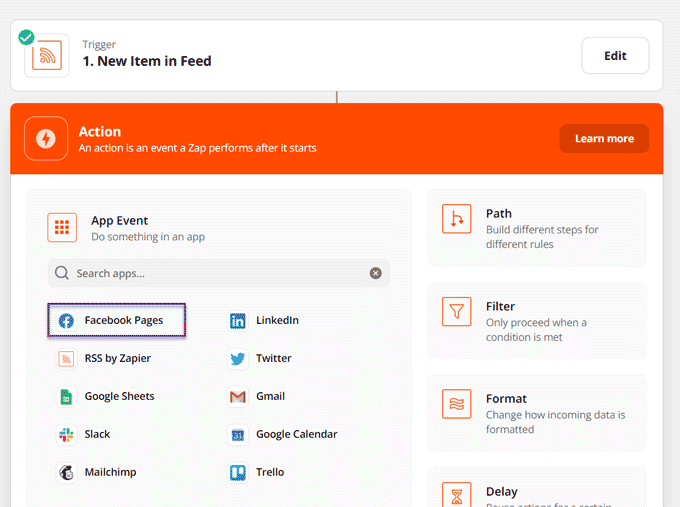Focus the Search apps input field
This screenshot has width=680, height=507.
pyautogui.click(x=219, y=273)
